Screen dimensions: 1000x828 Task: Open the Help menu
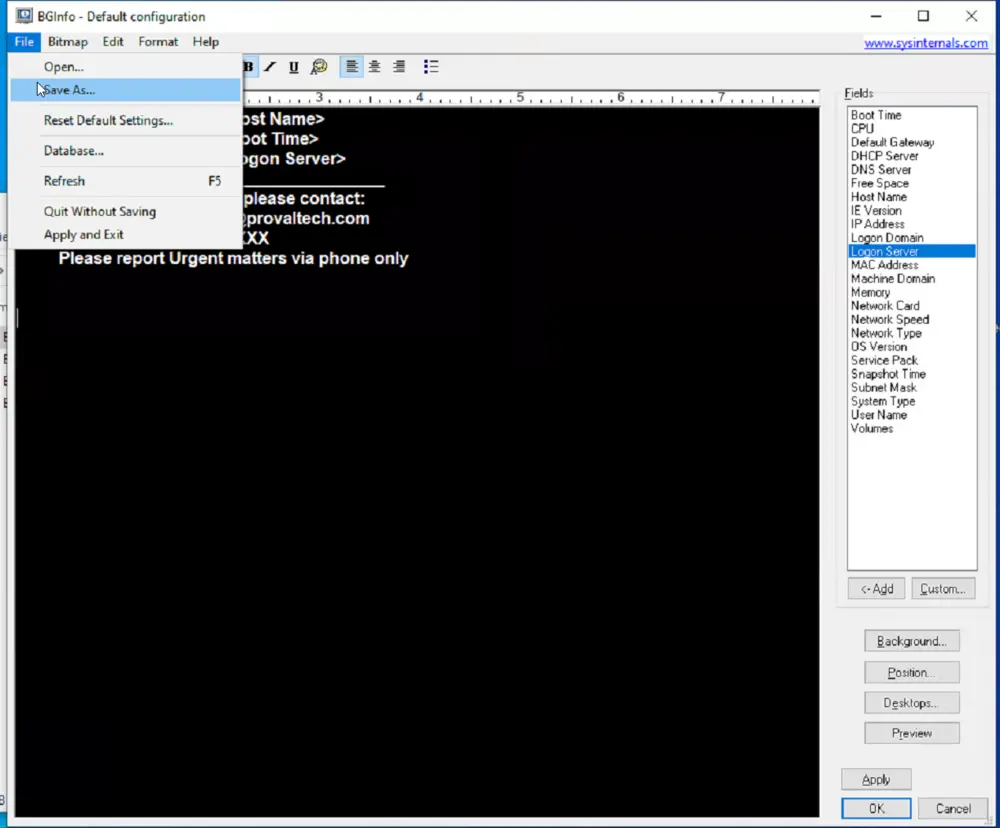tap(206, 41)
